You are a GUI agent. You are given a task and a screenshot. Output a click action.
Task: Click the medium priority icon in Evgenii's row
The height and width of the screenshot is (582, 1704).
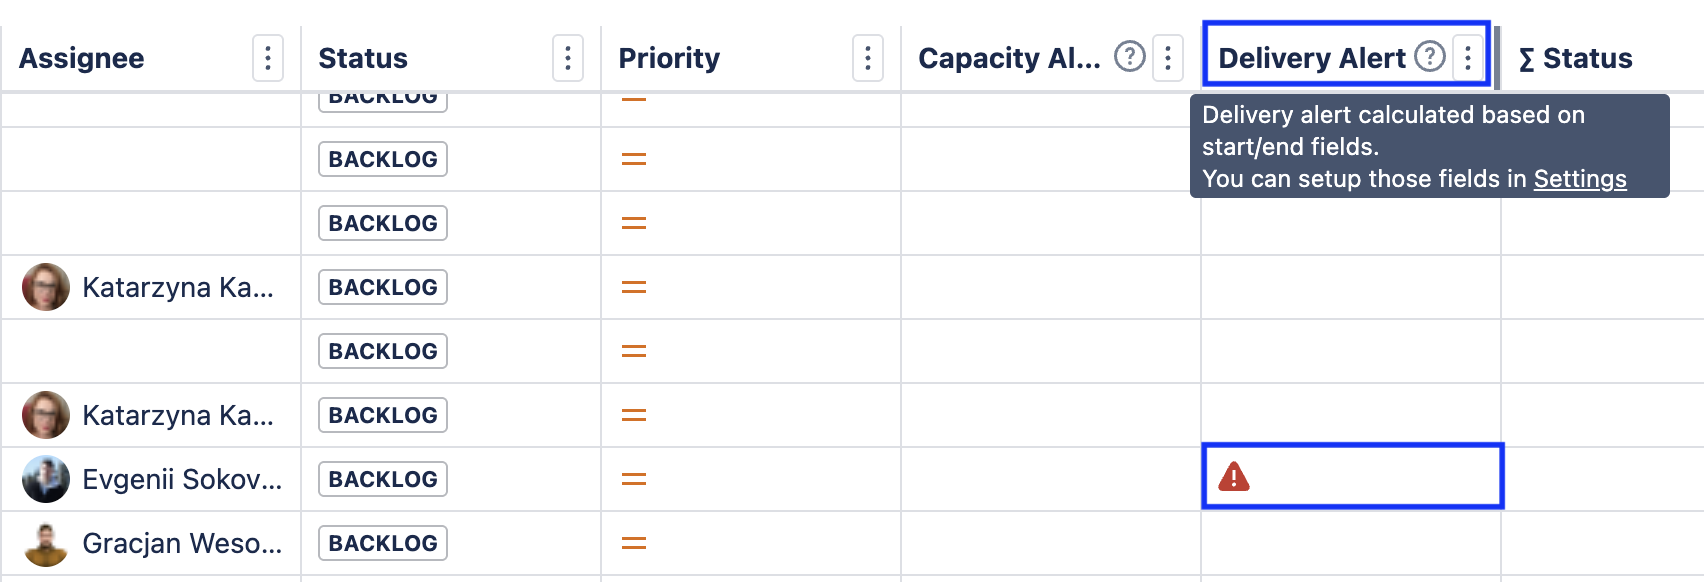634,480
